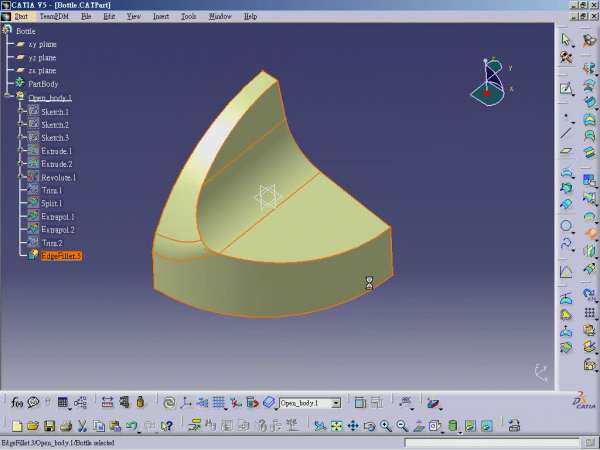Click the Rectangular Pattern grid icon
600x450 pixels.
pos(590,313)
